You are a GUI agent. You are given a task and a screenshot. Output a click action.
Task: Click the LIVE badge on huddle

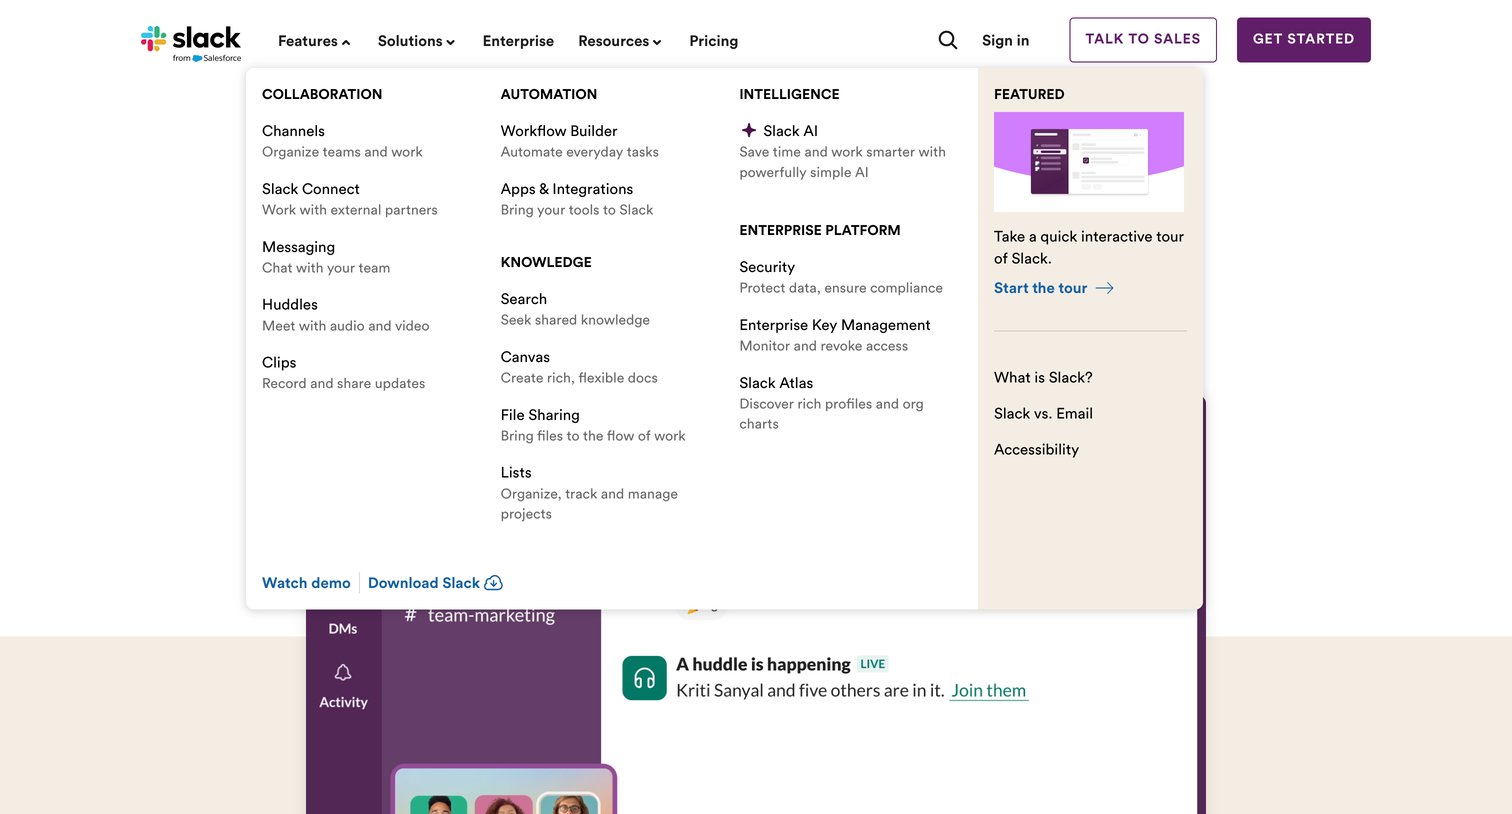coord(873,664)
